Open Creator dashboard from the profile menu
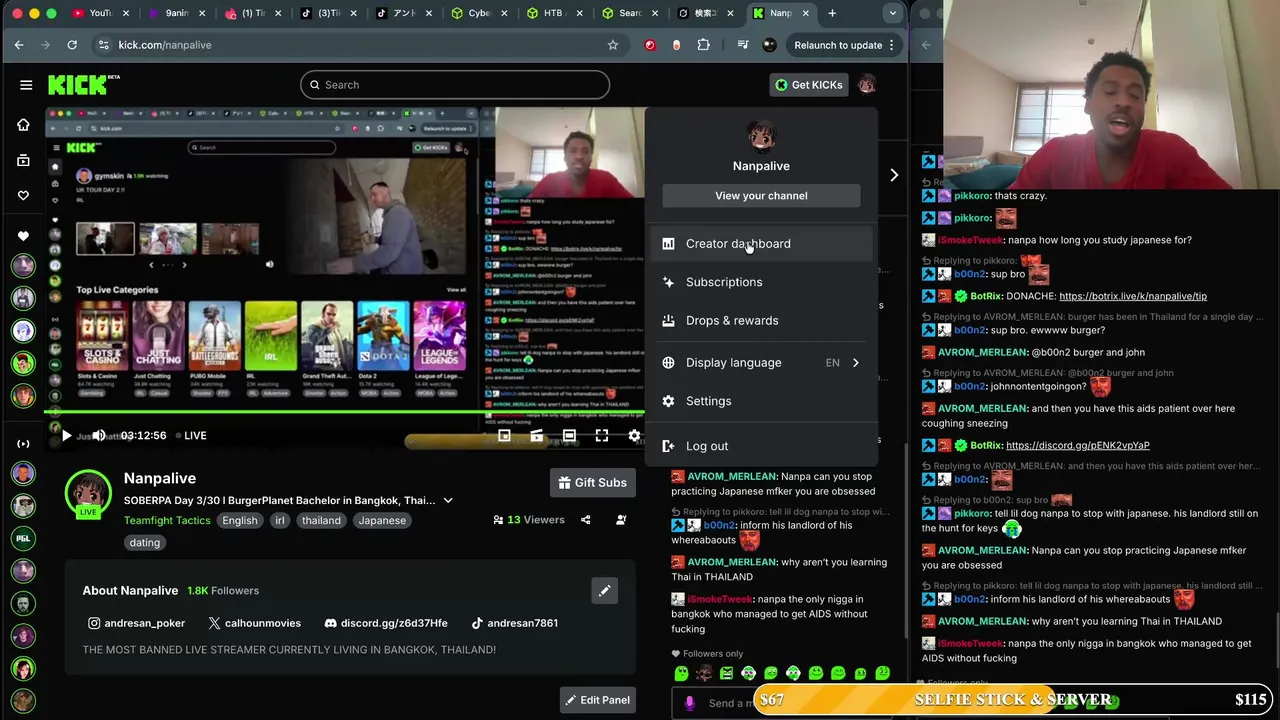 [x=761, y=244]
